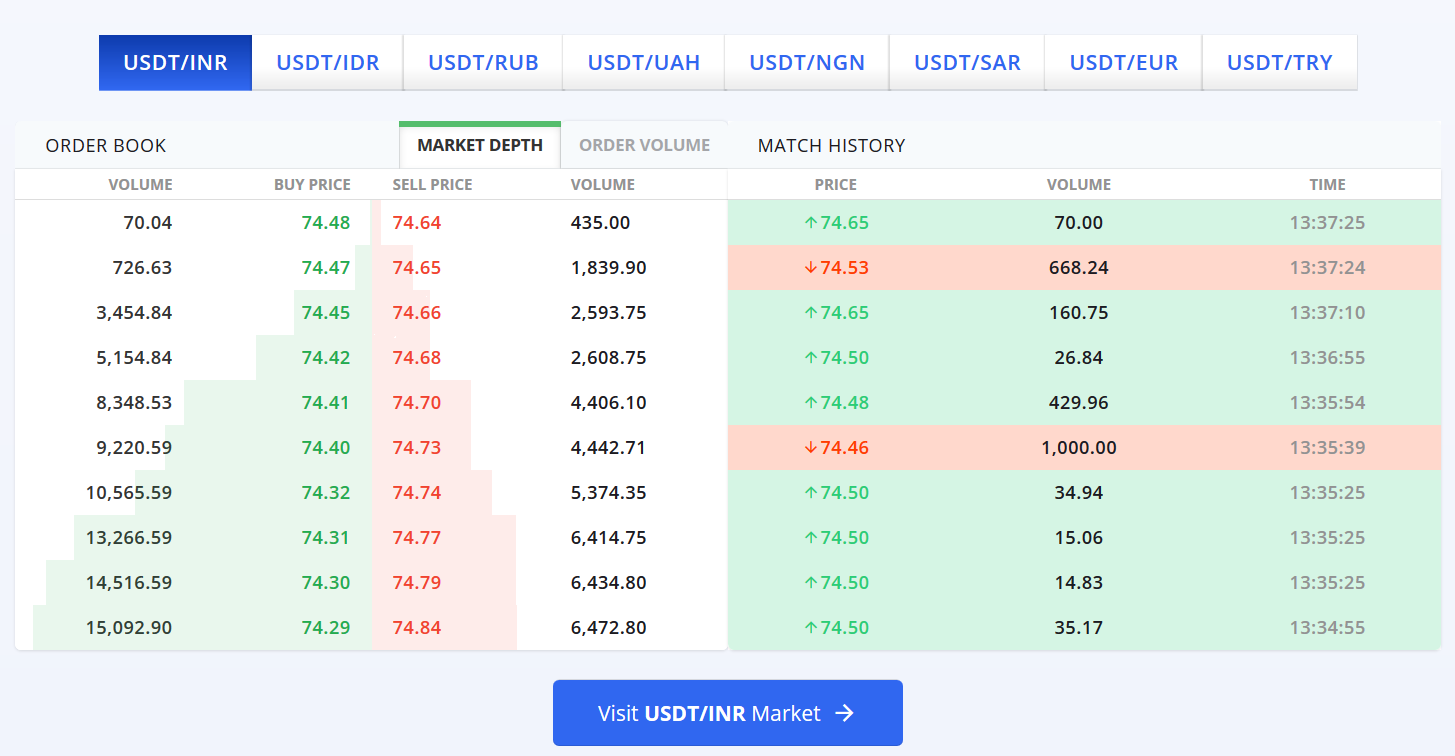This screenshot has width=1455, height=756.
Task: Select the 1,000.00 volume trade row
Action: pyautogui.click(x=1079, y=448)
